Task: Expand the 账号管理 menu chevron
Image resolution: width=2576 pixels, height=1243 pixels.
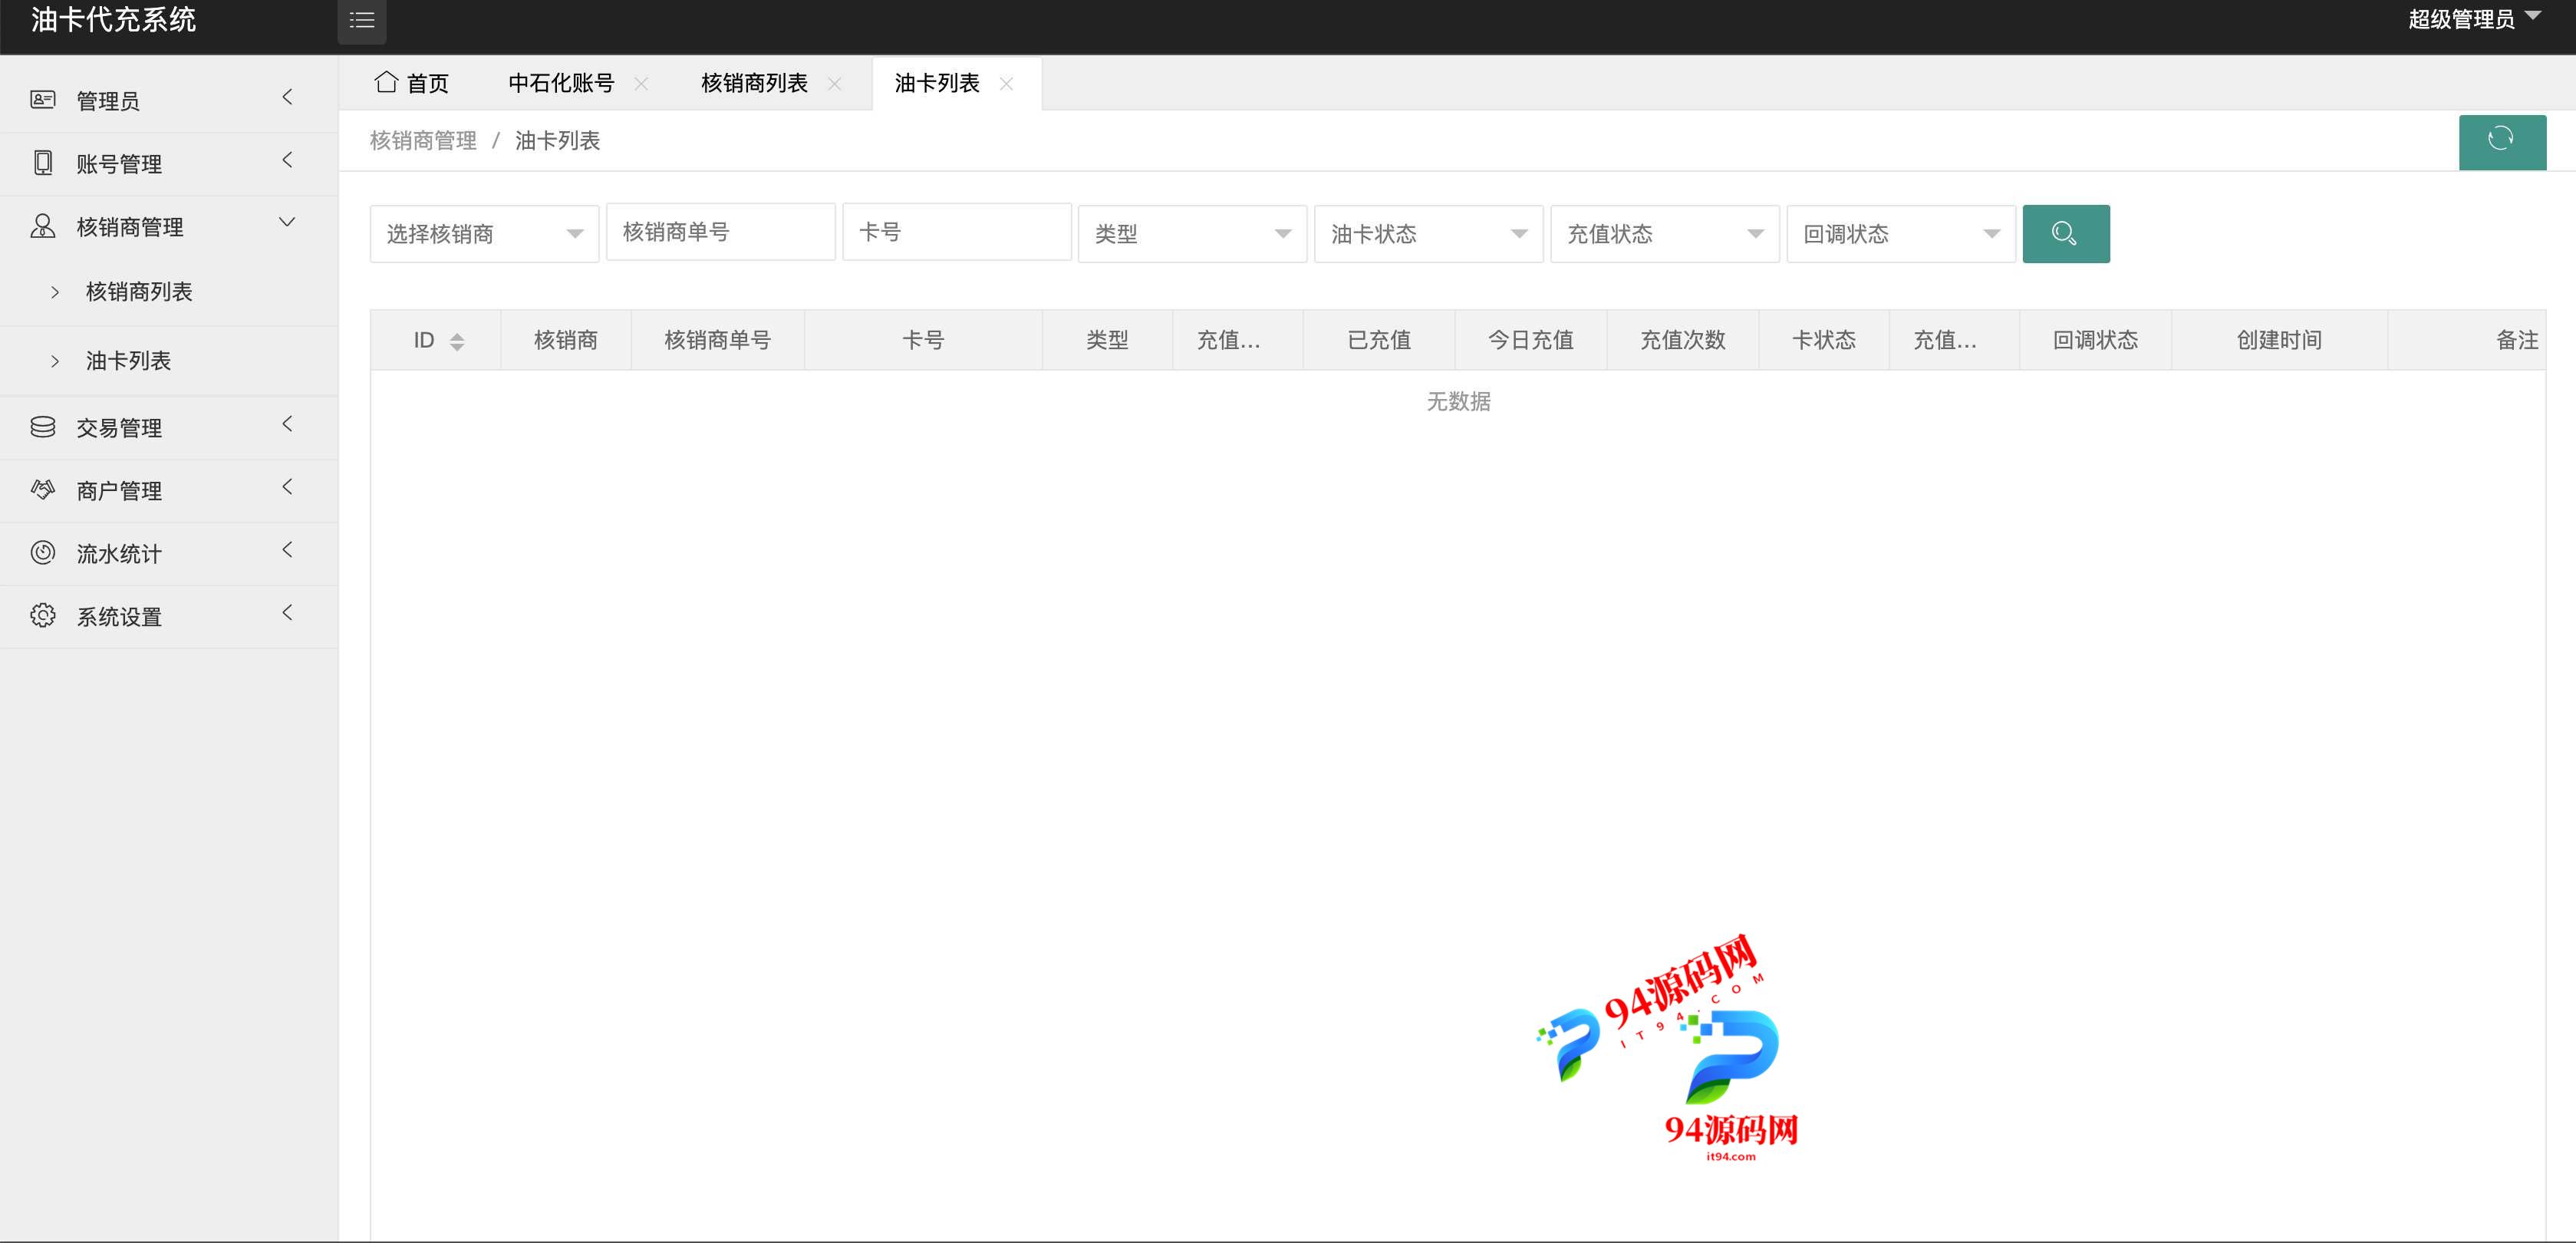Action: coord(288,160)
